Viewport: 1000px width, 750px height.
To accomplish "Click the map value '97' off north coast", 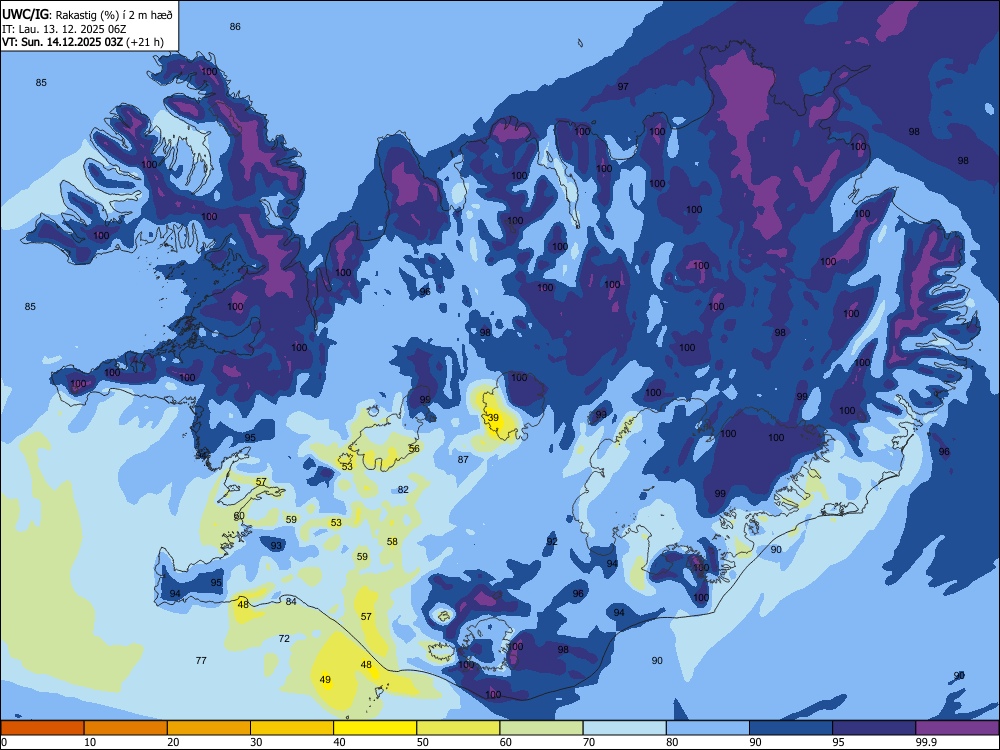I will click(x=623, y=87).
